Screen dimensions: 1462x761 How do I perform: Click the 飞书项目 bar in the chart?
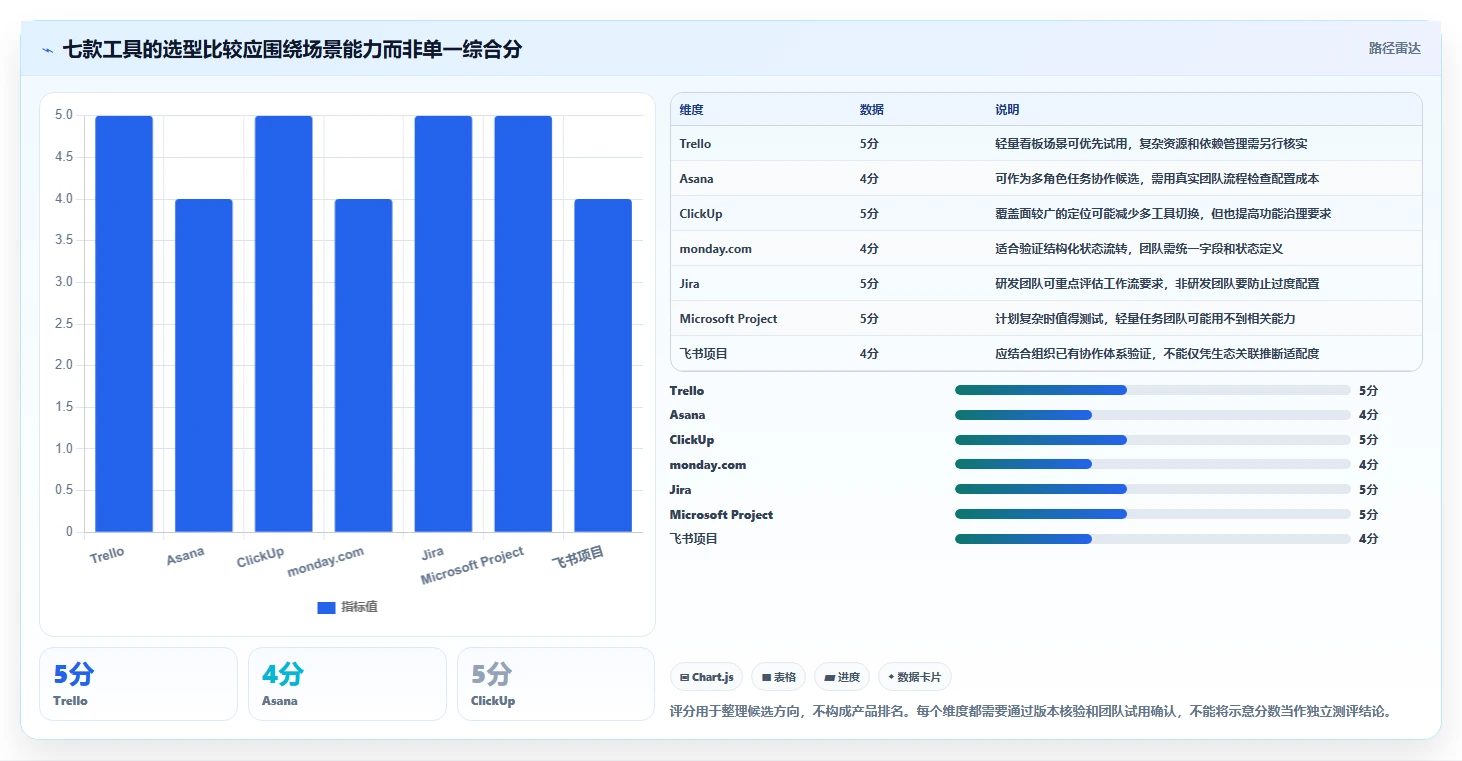click(x=603, y=365)
